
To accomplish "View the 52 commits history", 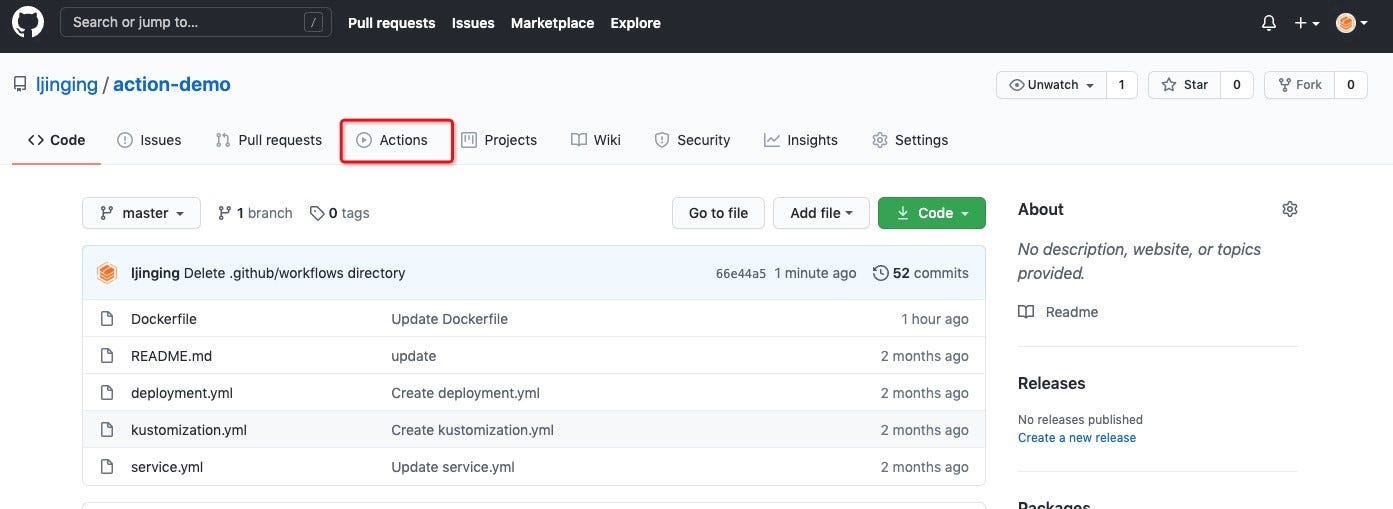I will (x=921, y=273).
